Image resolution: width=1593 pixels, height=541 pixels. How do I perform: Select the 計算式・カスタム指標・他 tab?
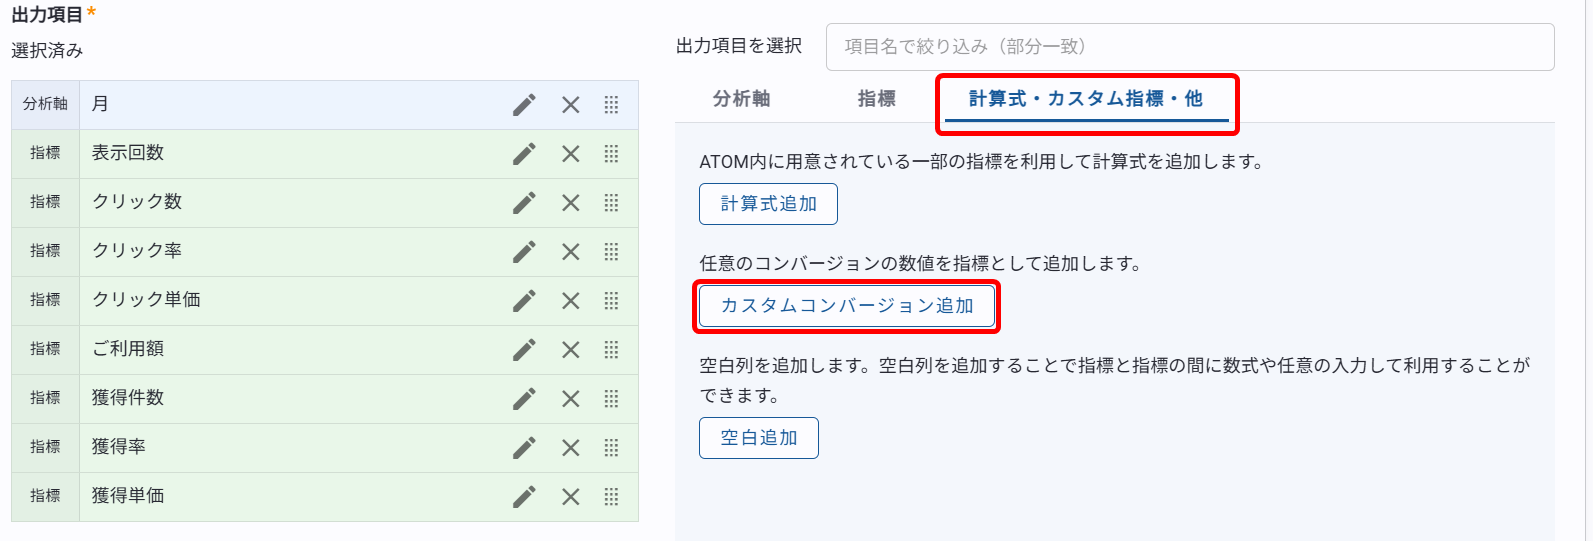[x=1086, y=99]
